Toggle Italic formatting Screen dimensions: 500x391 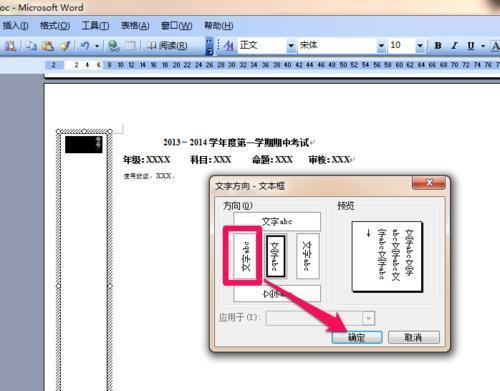point(454,46)
